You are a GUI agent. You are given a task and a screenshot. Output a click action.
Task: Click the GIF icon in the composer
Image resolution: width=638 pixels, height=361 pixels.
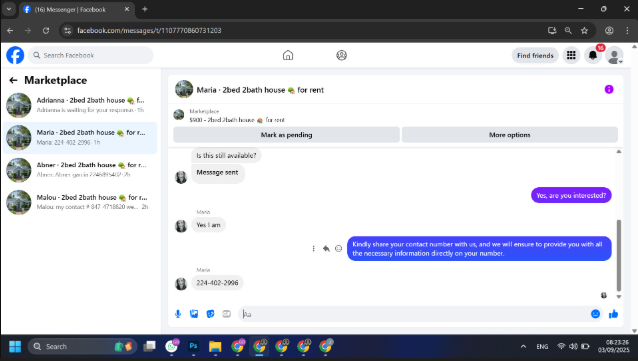click(x=227, y=314)
